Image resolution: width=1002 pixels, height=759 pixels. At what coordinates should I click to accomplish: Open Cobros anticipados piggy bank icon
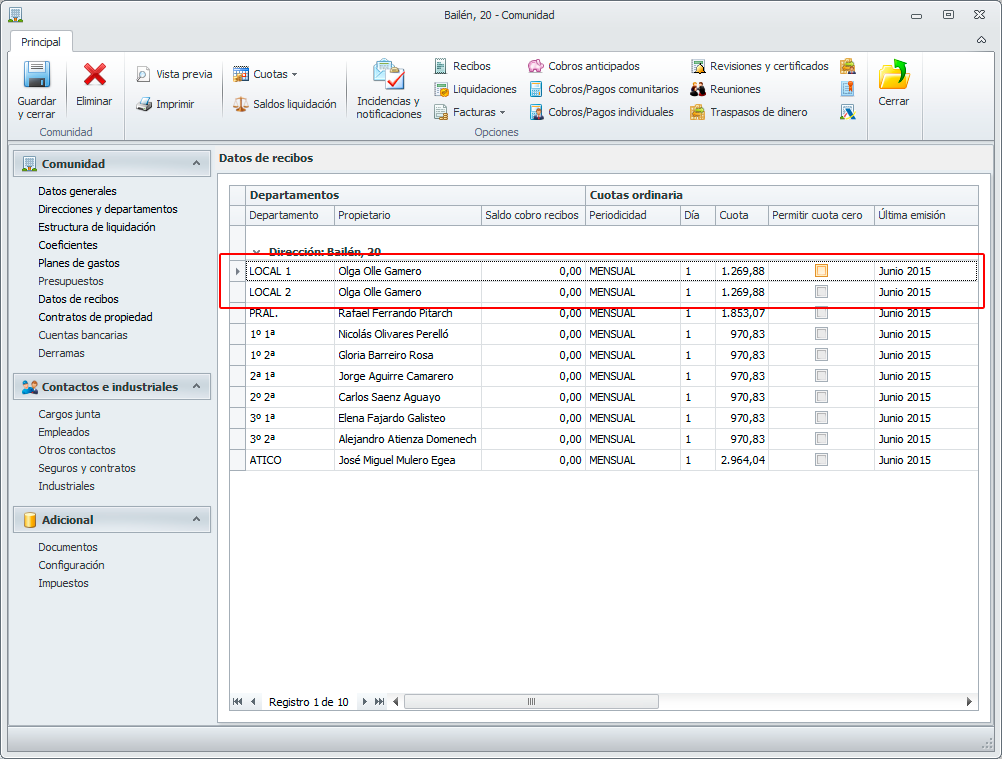point(536,66)
